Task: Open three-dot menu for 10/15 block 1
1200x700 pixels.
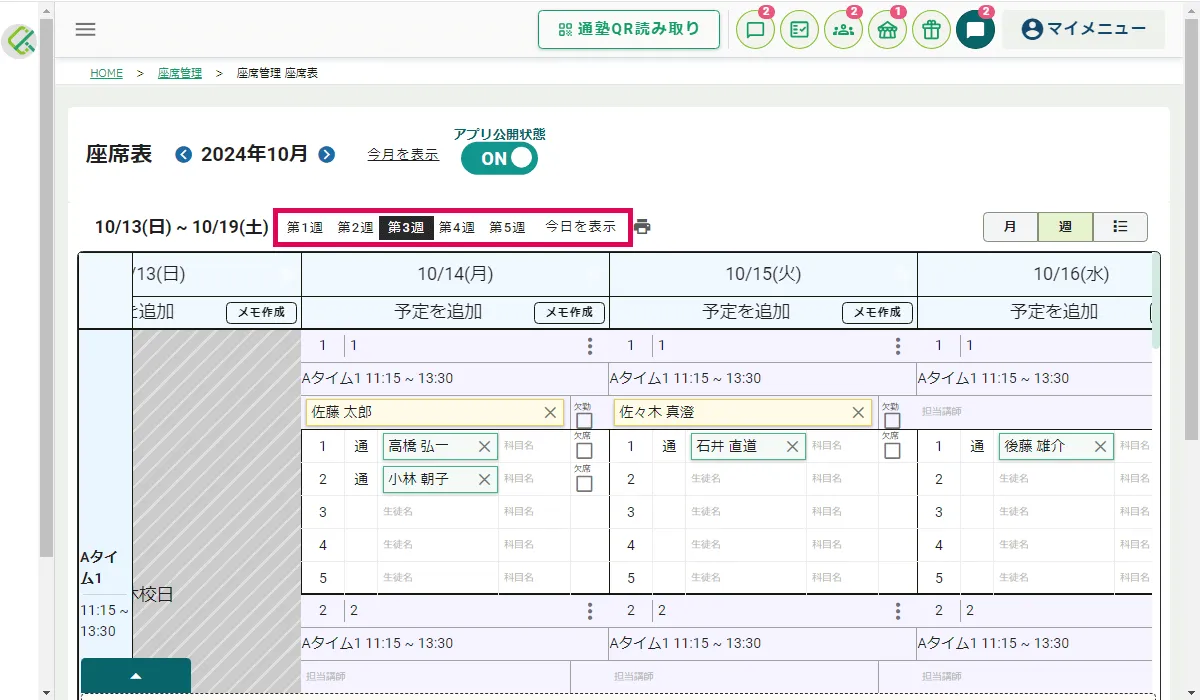Action: tap(898, 346)
